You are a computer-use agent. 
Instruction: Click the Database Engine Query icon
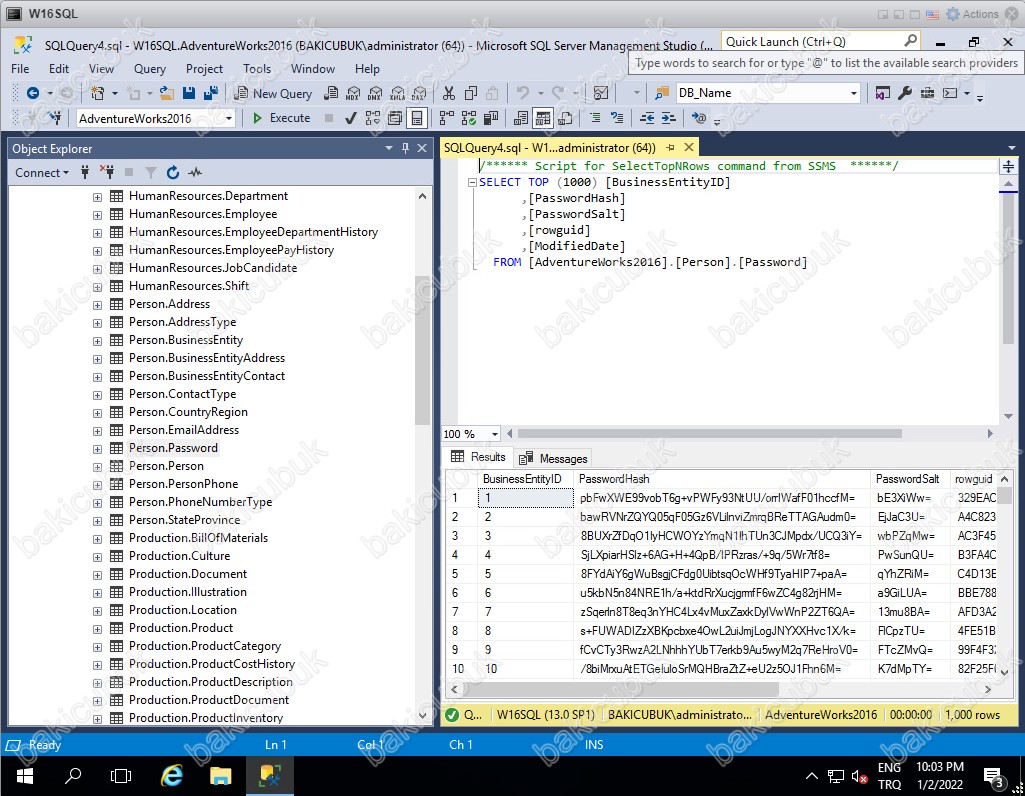[x=331, y=93]
